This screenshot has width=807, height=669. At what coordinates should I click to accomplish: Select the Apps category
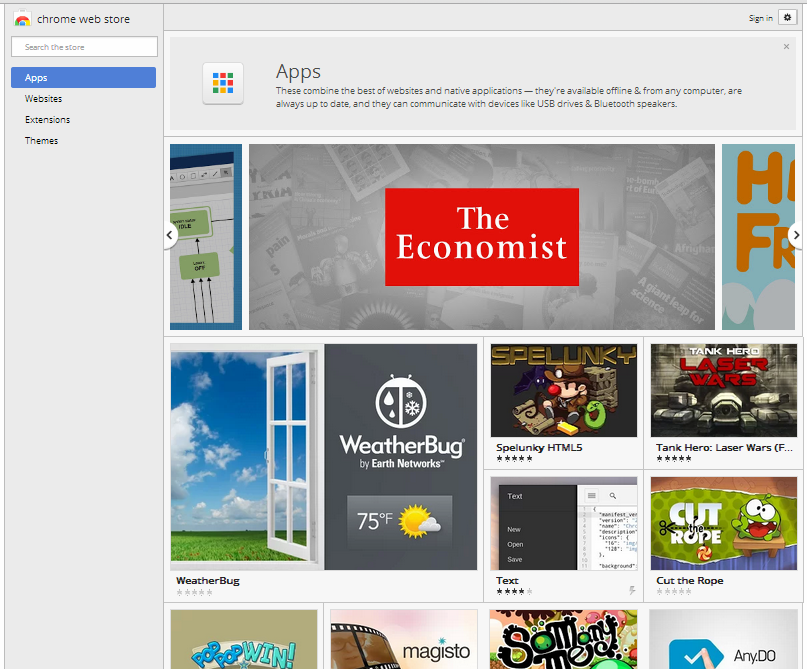(x=83, y=78)
